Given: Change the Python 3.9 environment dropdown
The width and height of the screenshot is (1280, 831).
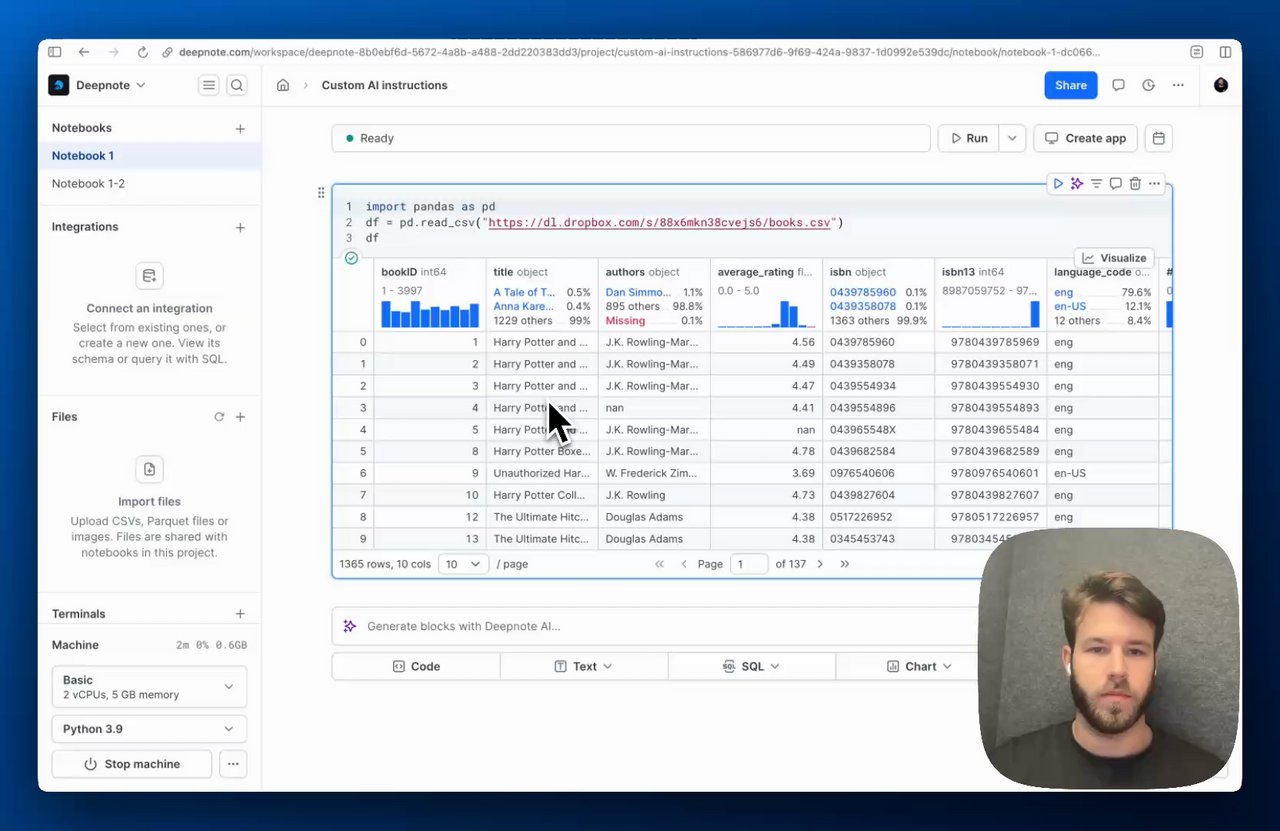Looking at the screenshot, I should (x=149, y=729).
